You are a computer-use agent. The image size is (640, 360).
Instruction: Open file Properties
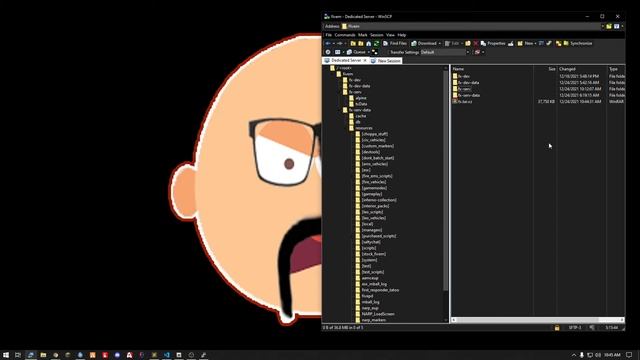click(493, 43)
